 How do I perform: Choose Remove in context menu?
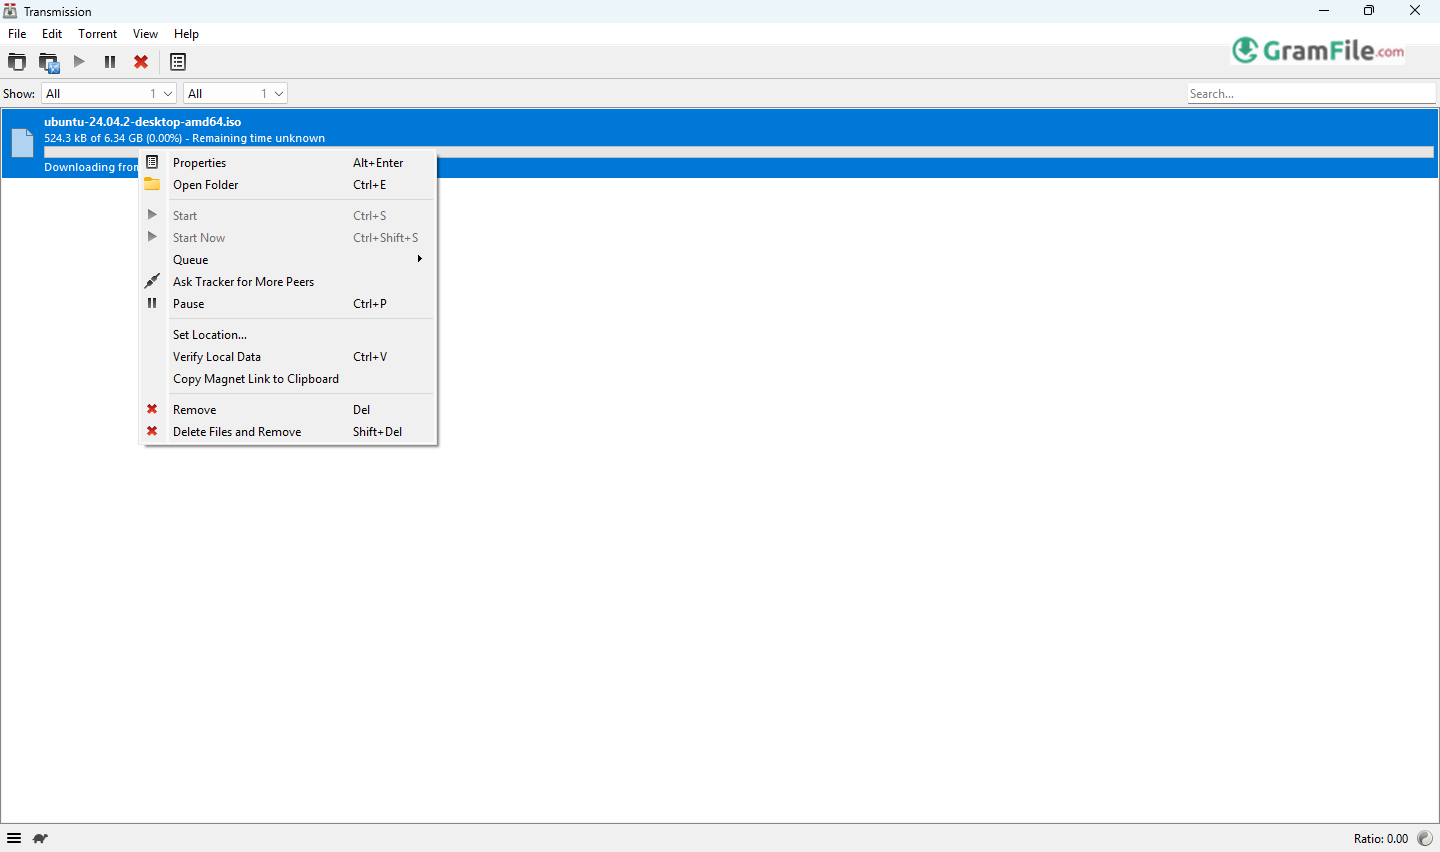click(290, 410)
